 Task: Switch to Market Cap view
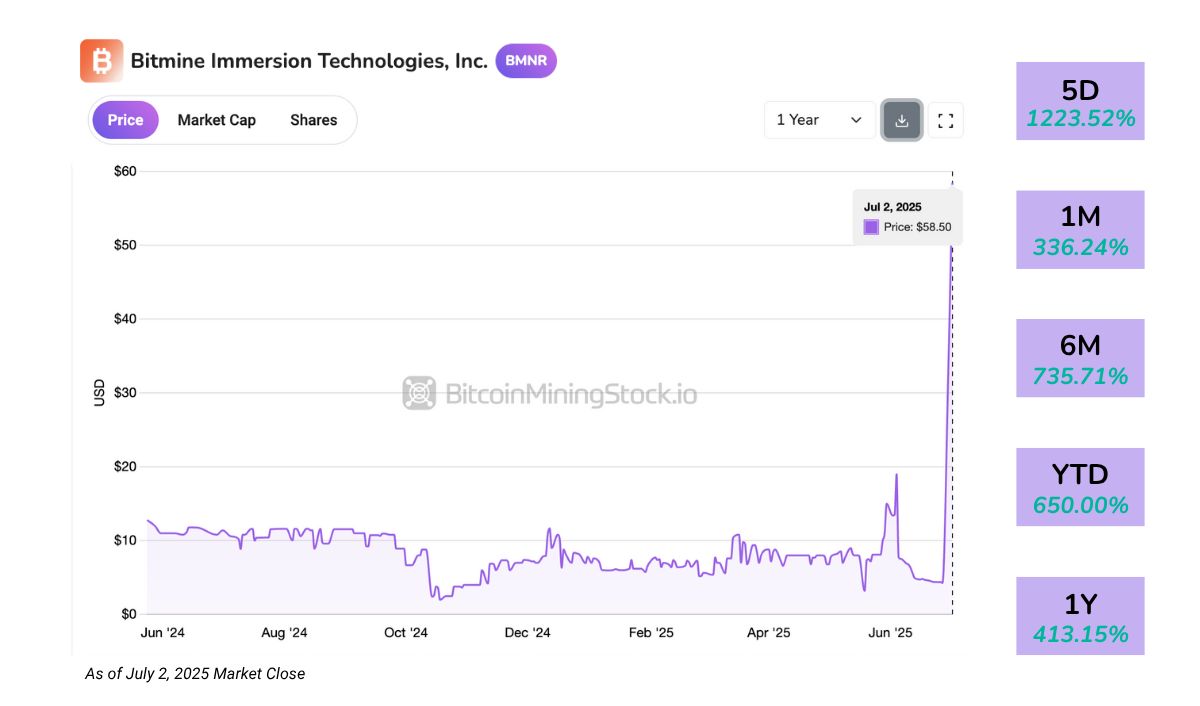[216, 120]
